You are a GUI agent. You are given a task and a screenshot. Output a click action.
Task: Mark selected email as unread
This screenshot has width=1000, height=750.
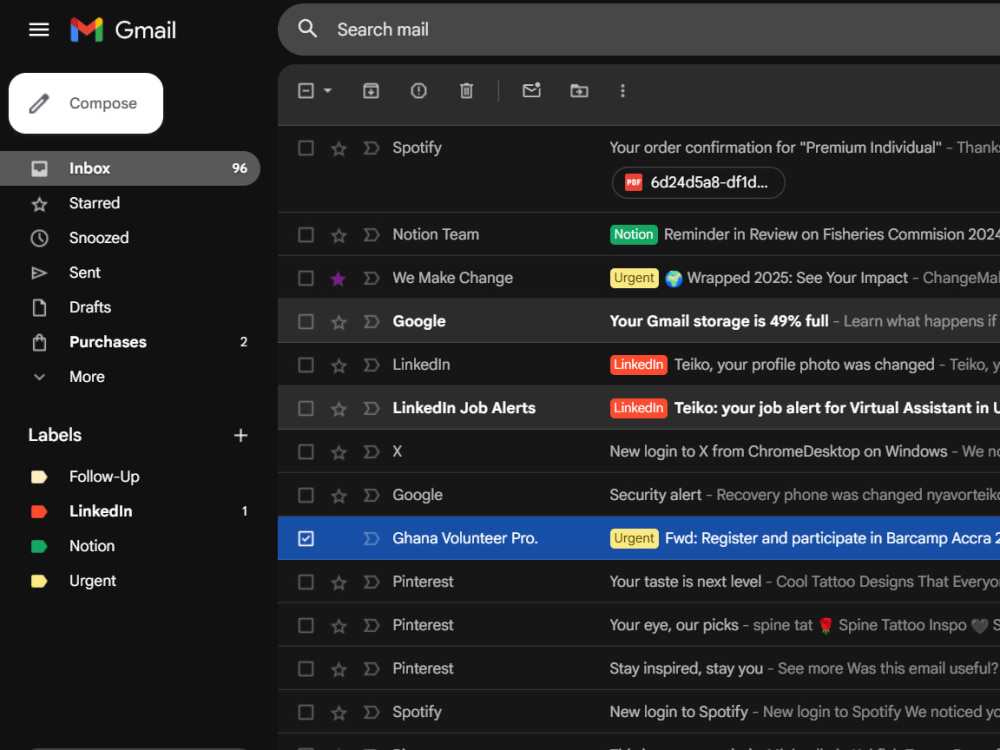(531, 91)
